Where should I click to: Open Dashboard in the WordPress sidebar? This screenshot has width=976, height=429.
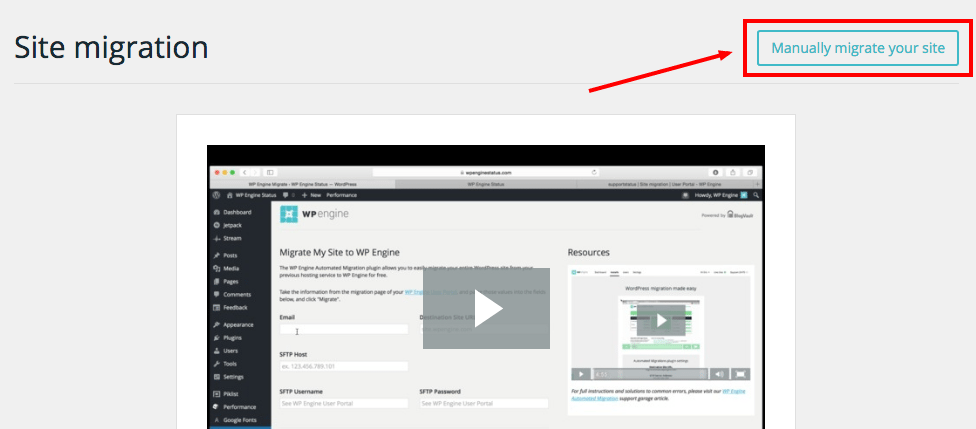(237, 213)
